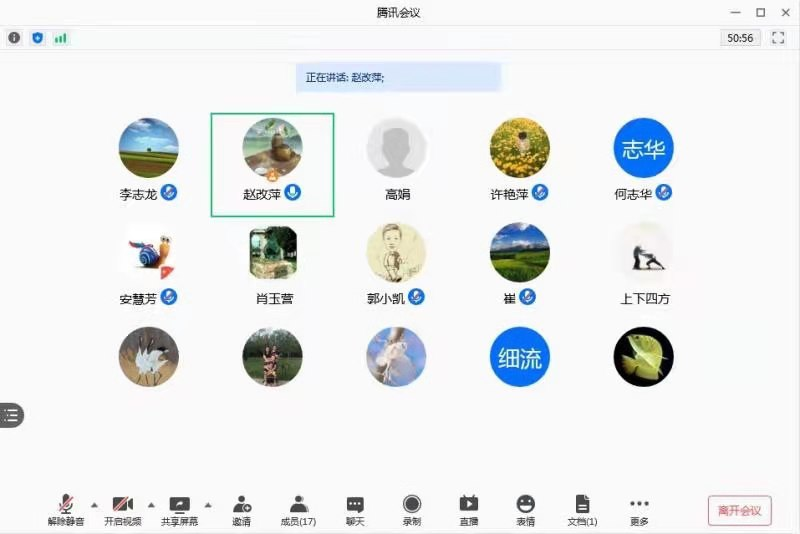Turn on video with the camera button
Screen dimensions: 800x534
coord(123,509)
